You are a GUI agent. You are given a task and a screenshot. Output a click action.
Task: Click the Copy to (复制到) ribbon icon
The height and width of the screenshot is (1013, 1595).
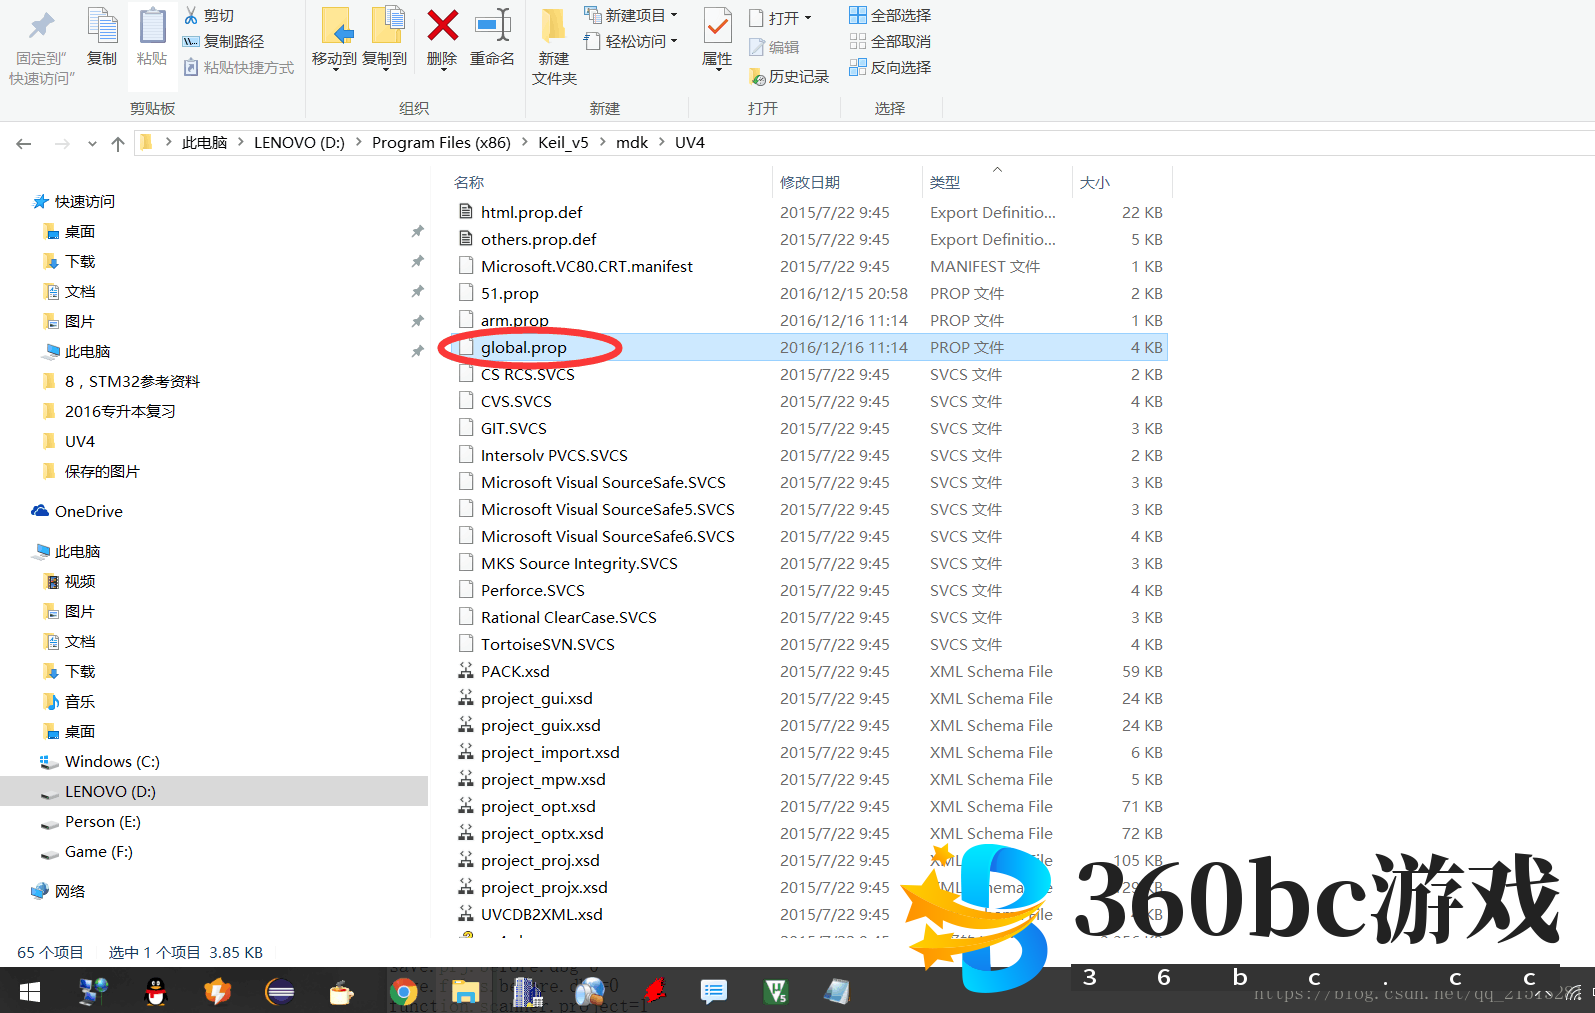385,27
